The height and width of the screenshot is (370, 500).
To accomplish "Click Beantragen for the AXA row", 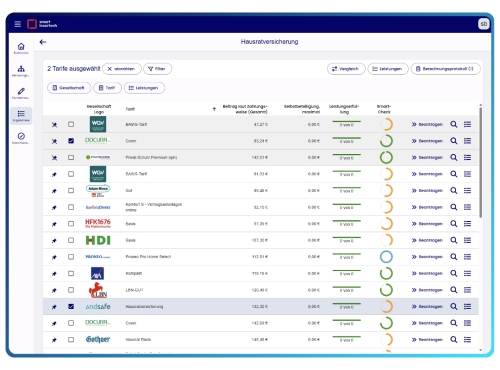I will 427,274.
